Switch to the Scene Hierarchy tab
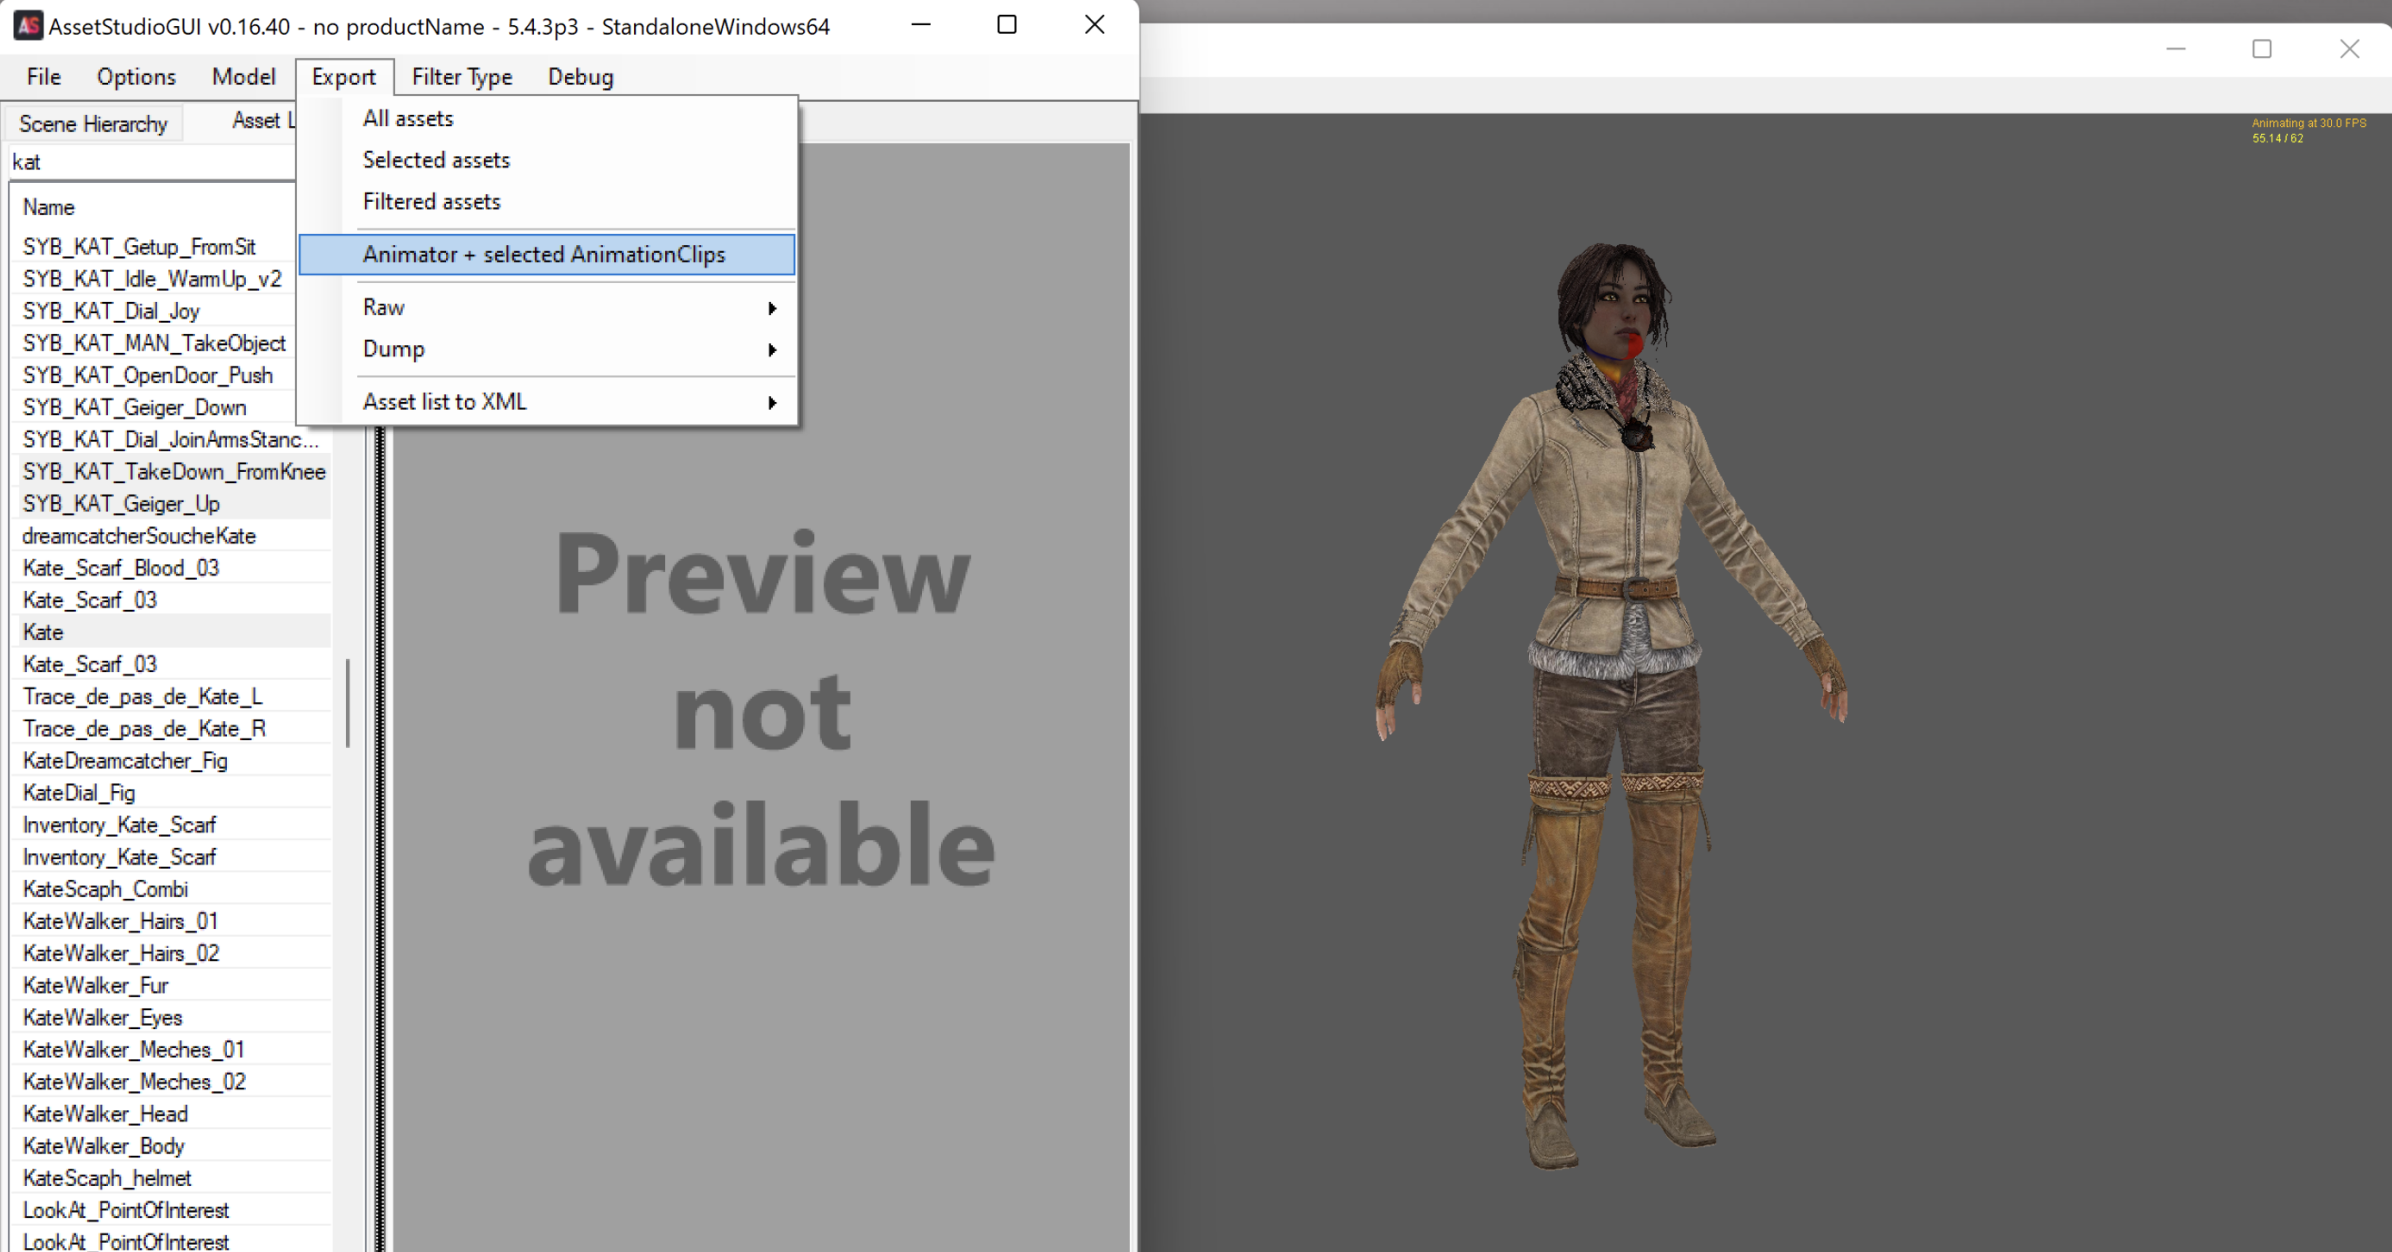This screenshot has height=1252, width=2392. [92, 123]
